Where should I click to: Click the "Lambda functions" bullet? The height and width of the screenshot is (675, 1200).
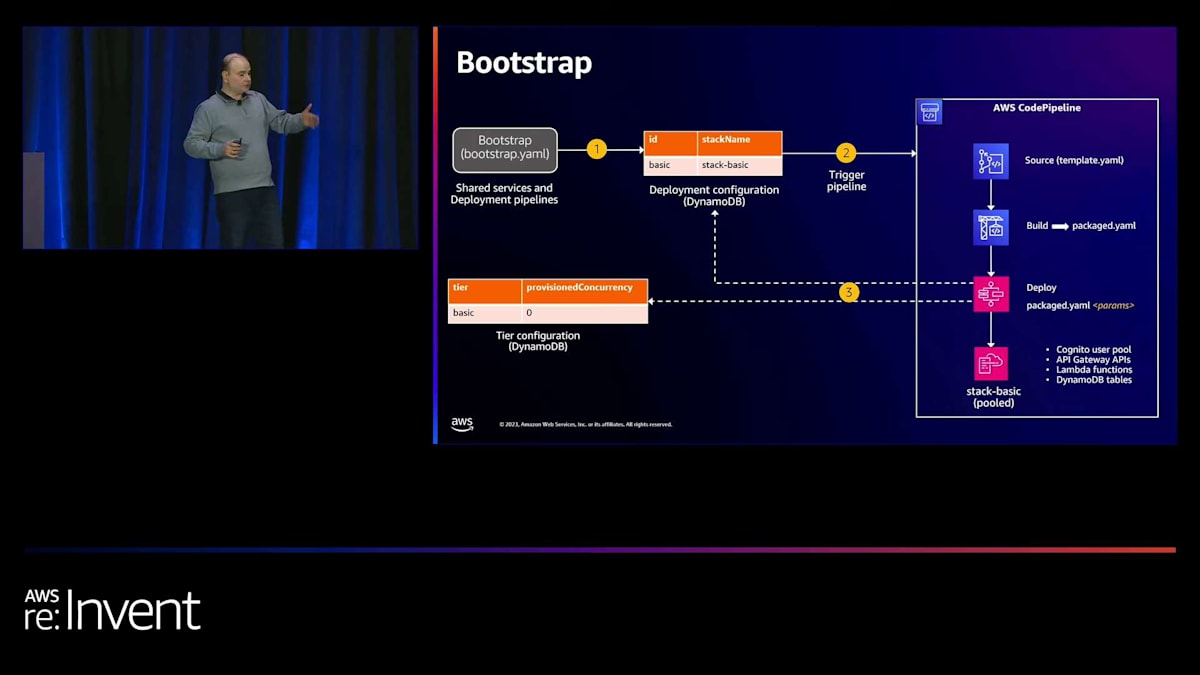[x=1094, y=370]
